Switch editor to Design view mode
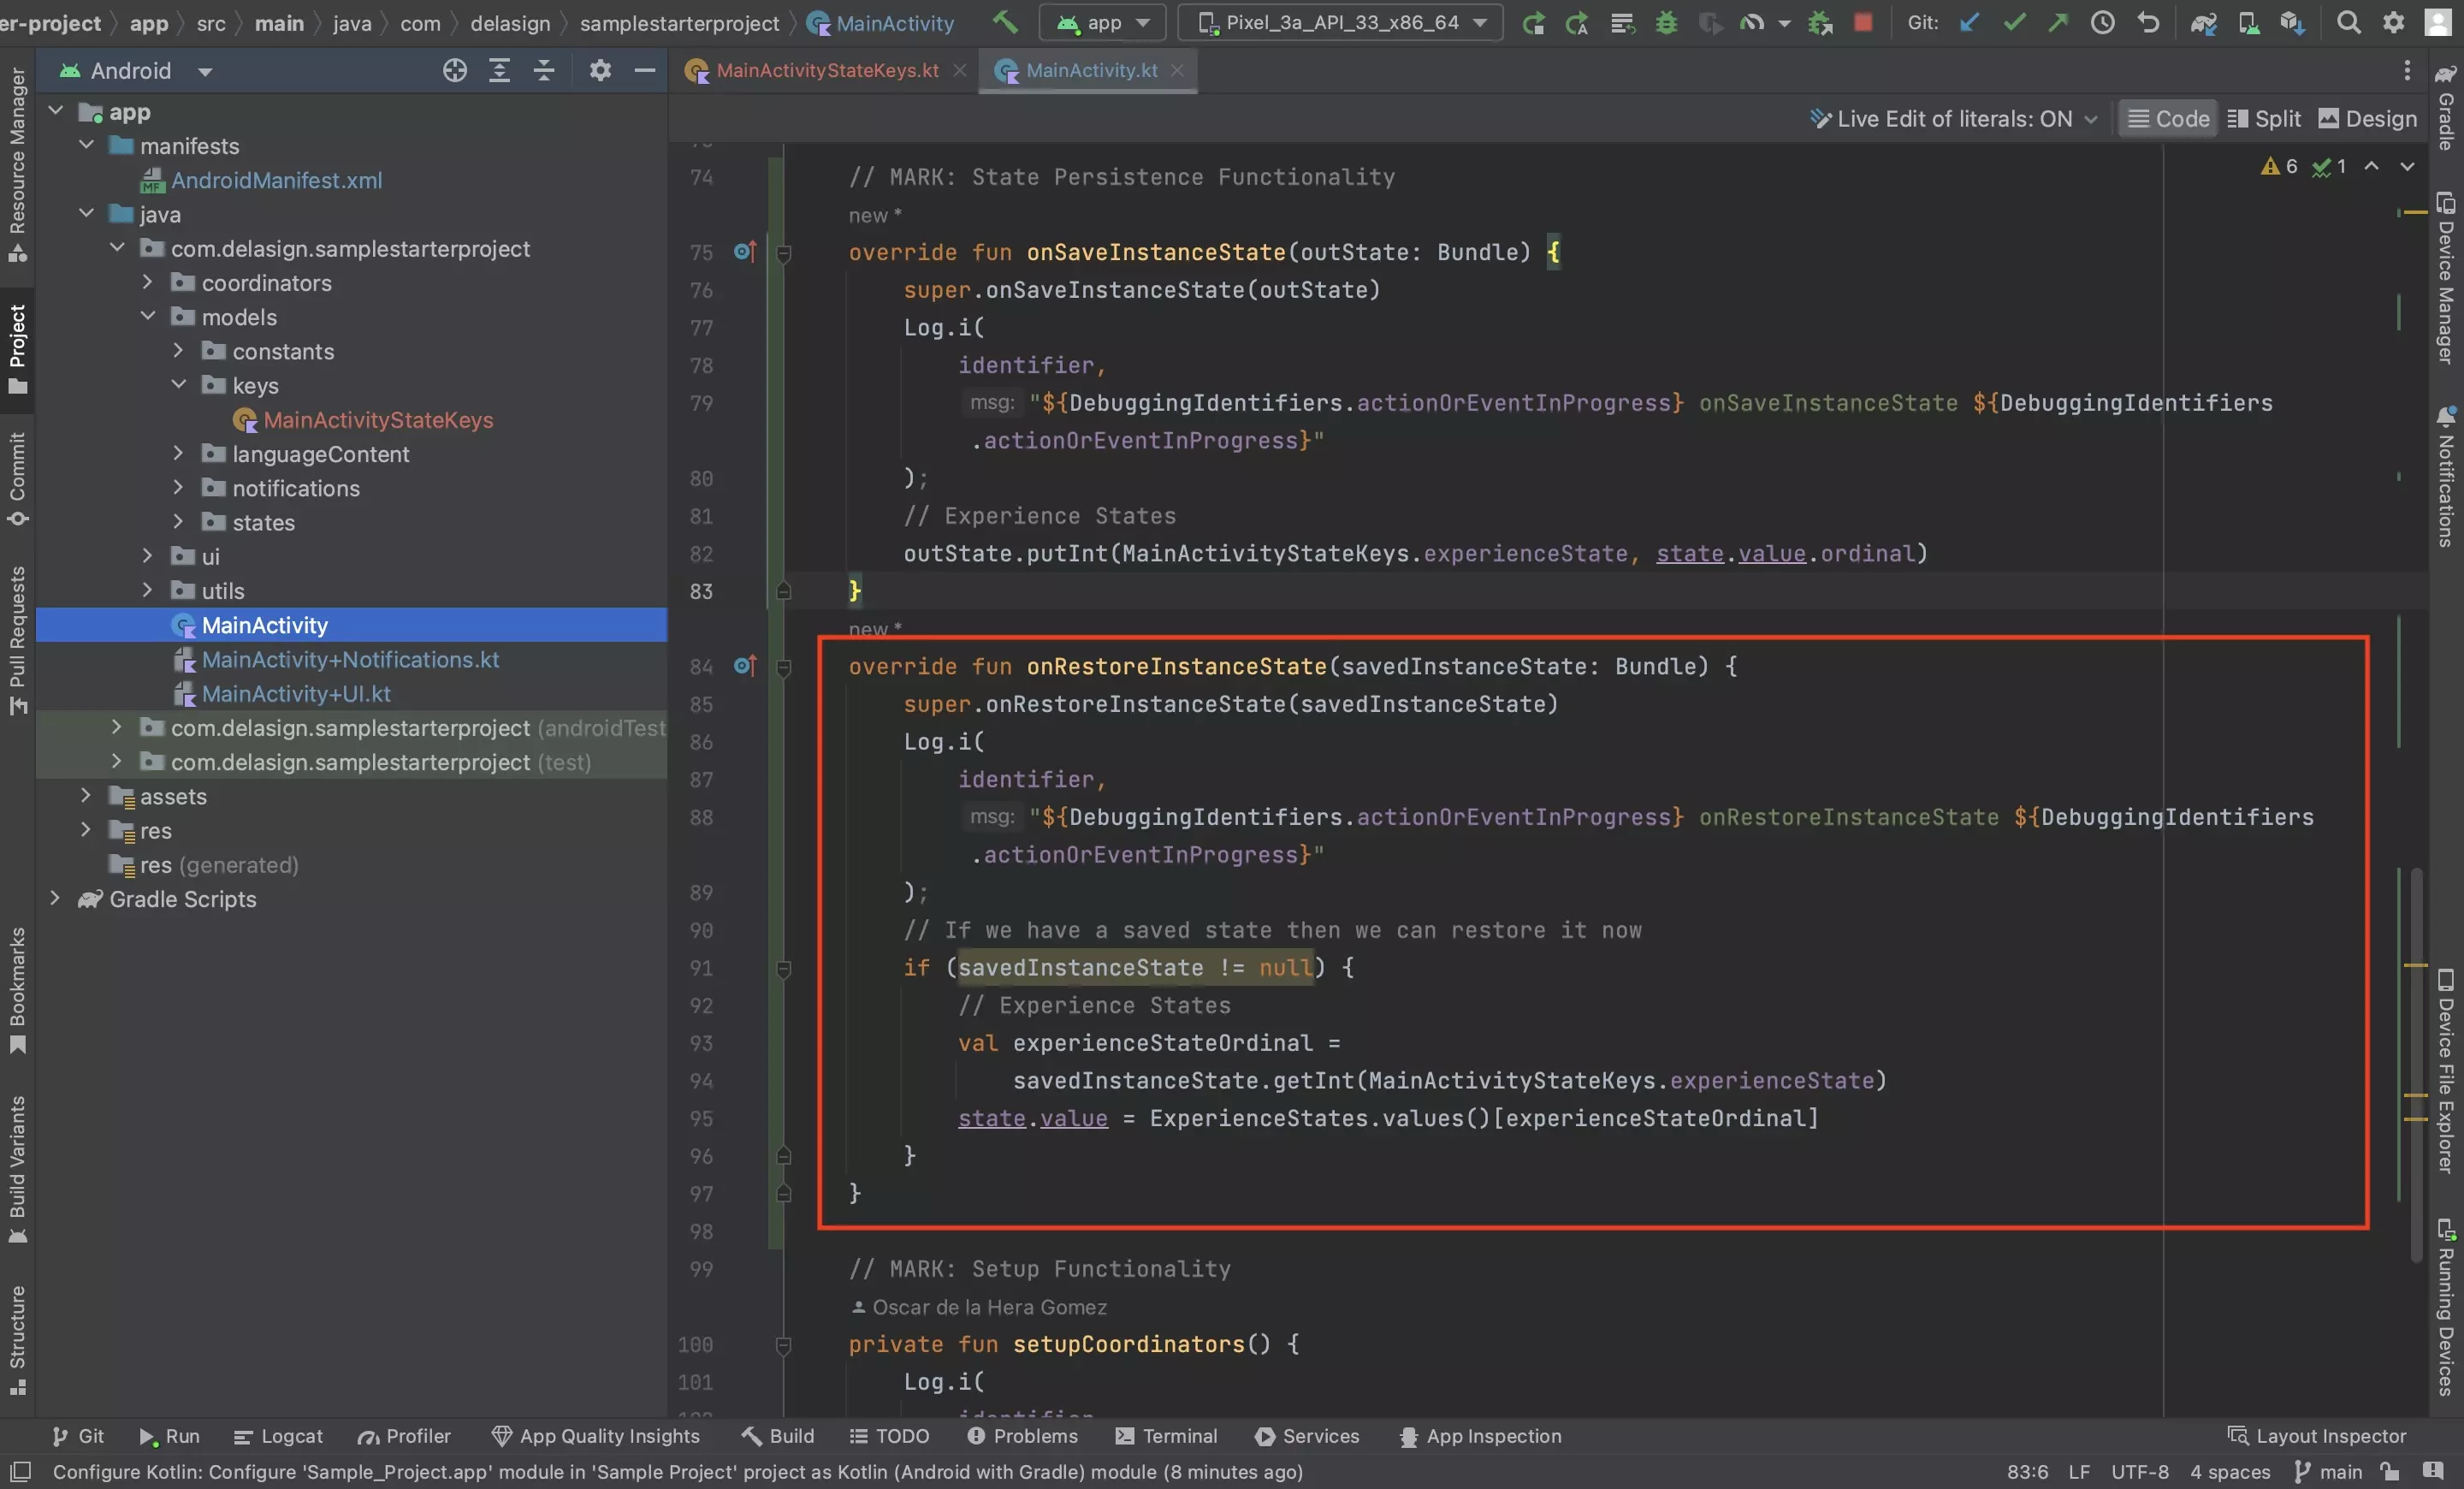This screenshot has width=2464, height=1489. [2367, 118]
